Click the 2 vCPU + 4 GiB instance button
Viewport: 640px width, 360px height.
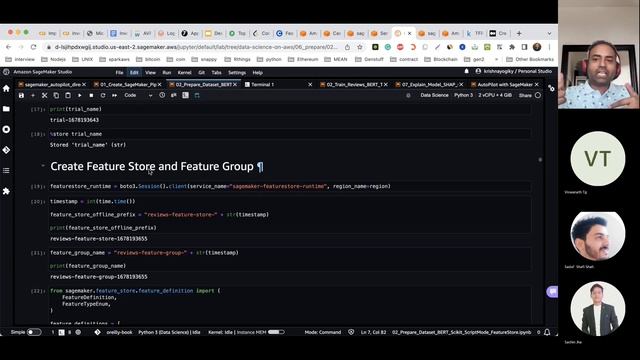coord(495,95)
